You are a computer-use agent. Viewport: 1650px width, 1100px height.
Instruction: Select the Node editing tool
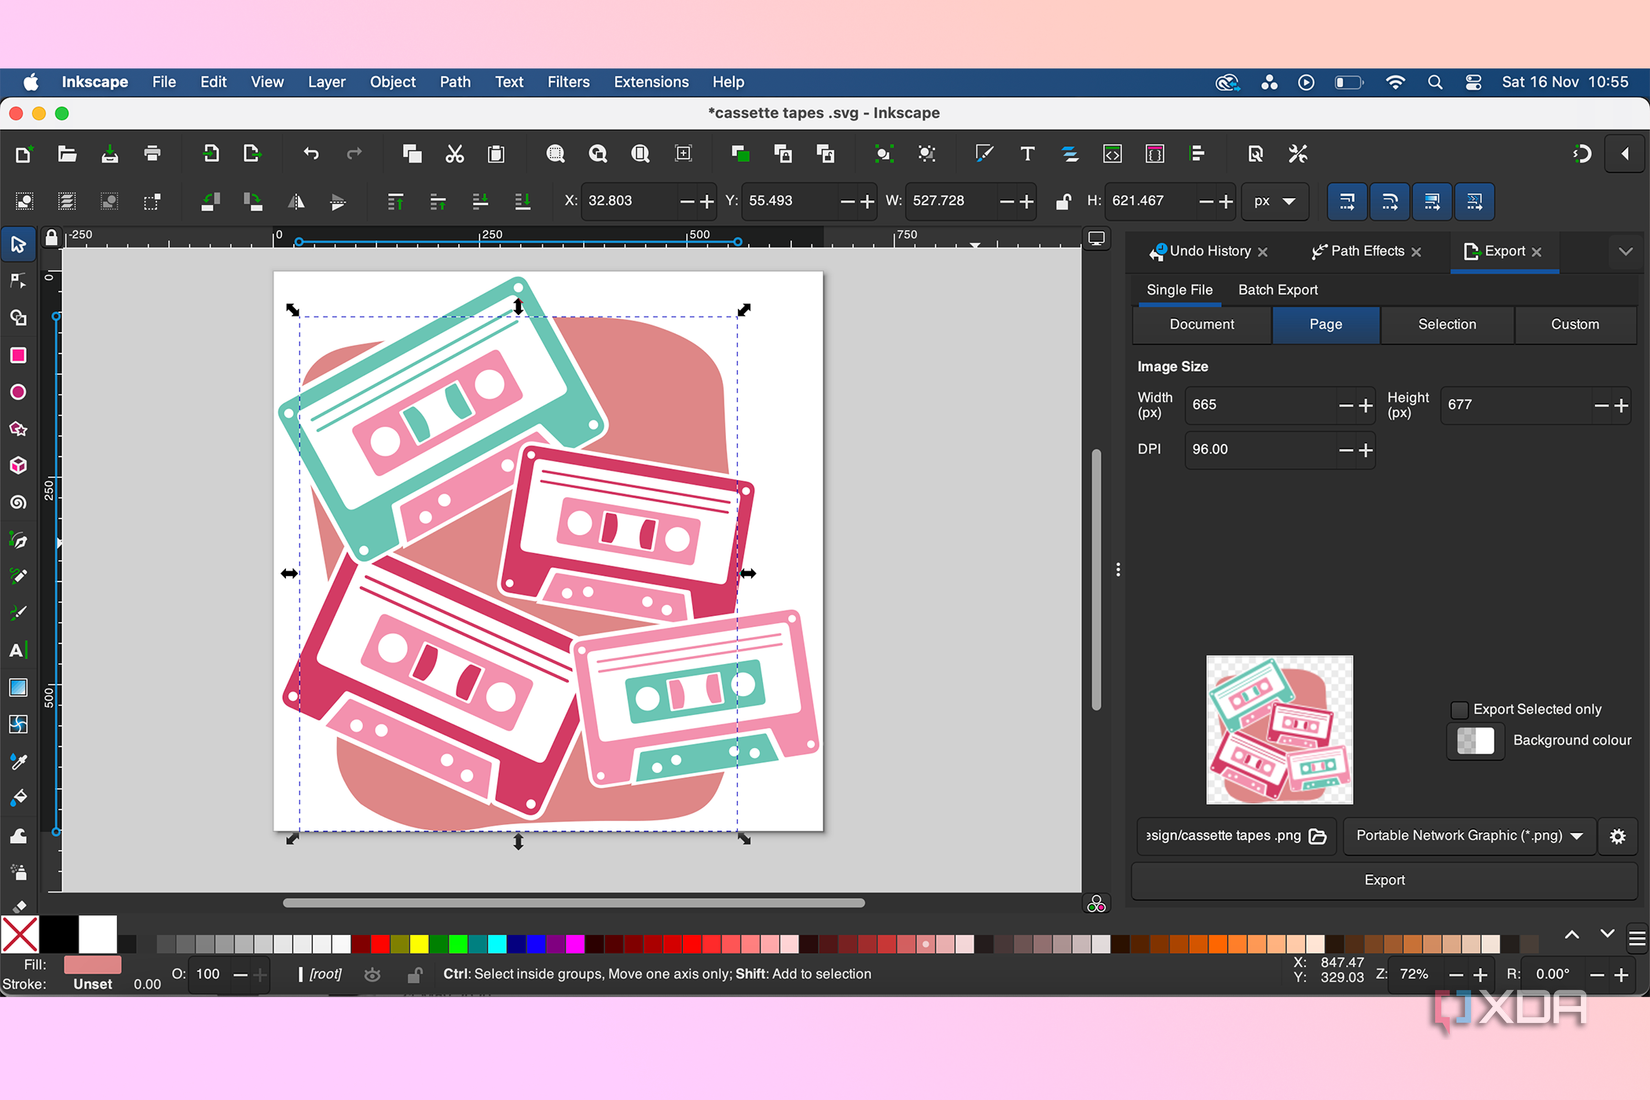(x=18, y=280)
